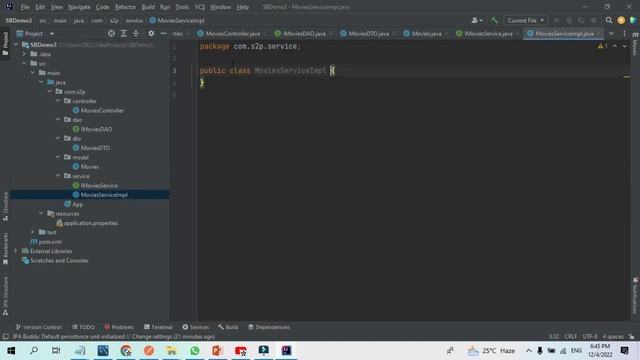Open File Explorer from the taskbar
Screen dimensions: 640x360
(x=171, y=351)
